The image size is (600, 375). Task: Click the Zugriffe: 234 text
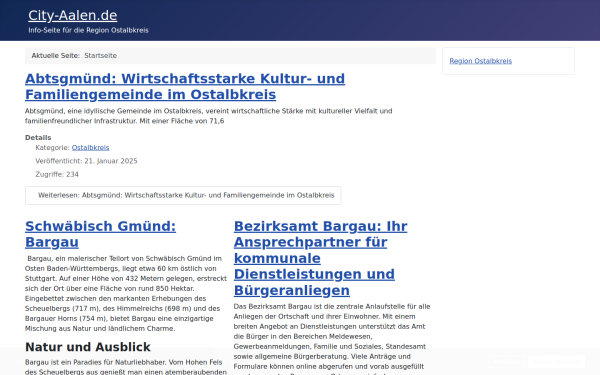click(x=57, y=174)
